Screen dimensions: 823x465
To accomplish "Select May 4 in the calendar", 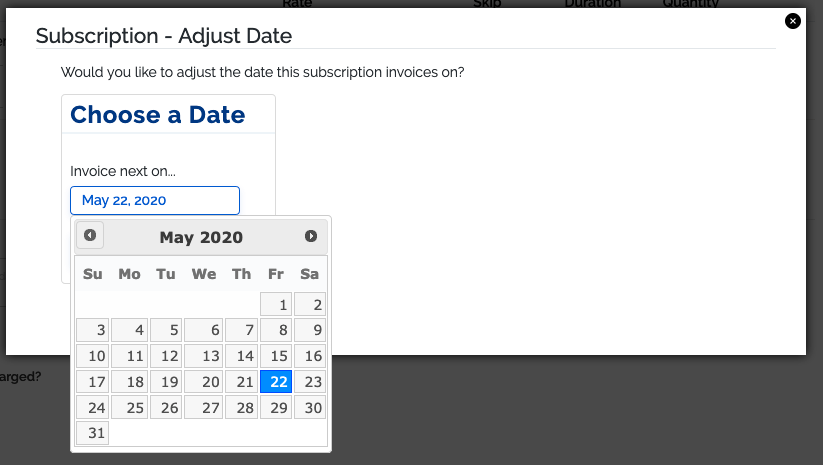I will (130, 330).
